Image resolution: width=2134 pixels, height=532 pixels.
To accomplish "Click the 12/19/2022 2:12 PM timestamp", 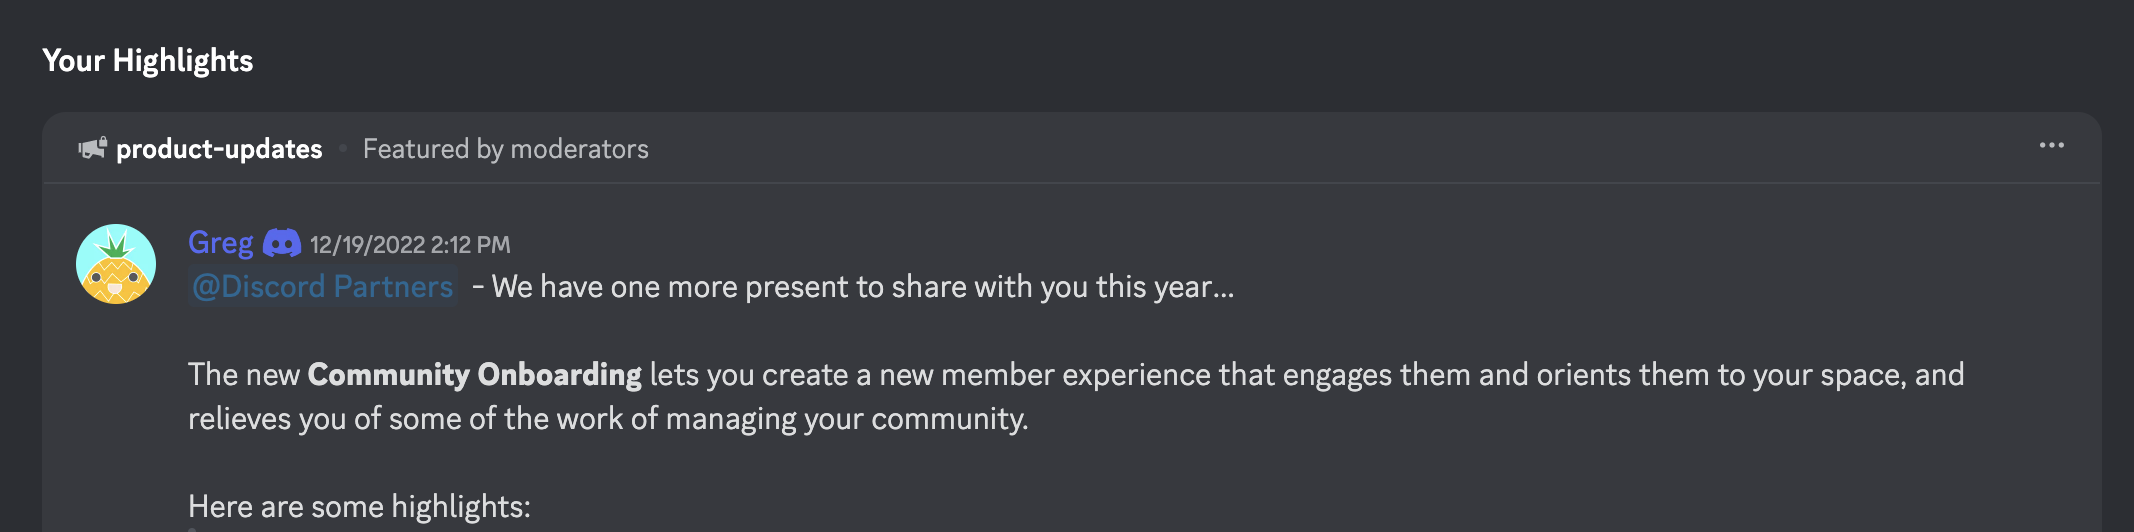I will 410,245.
